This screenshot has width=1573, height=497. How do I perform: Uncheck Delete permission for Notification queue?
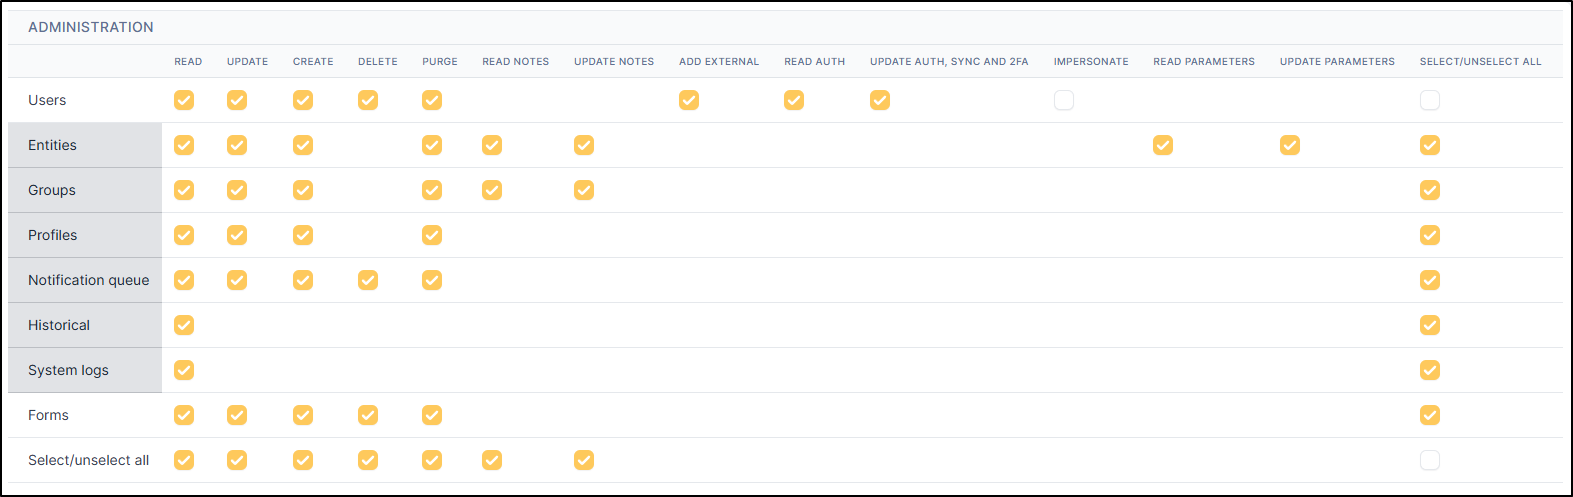click(368, 280)
